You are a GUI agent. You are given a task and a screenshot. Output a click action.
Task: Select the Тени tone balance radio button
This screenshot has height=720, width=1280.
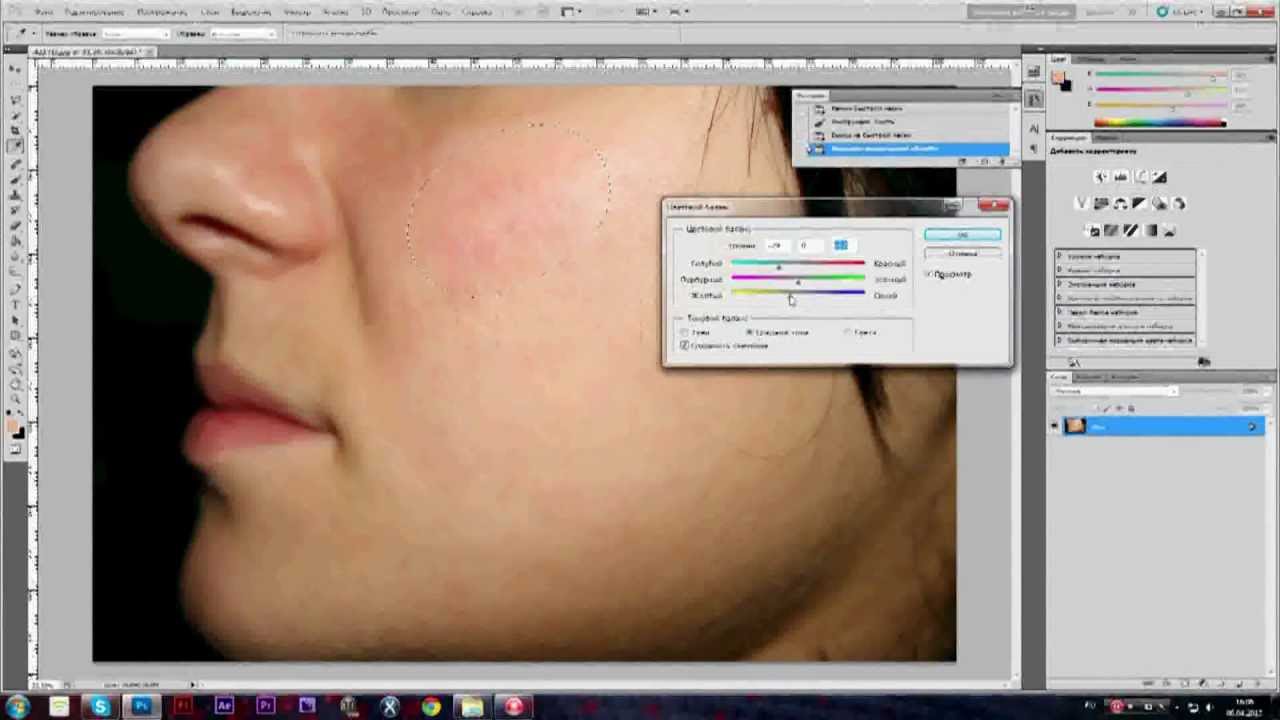coord(685,332)
